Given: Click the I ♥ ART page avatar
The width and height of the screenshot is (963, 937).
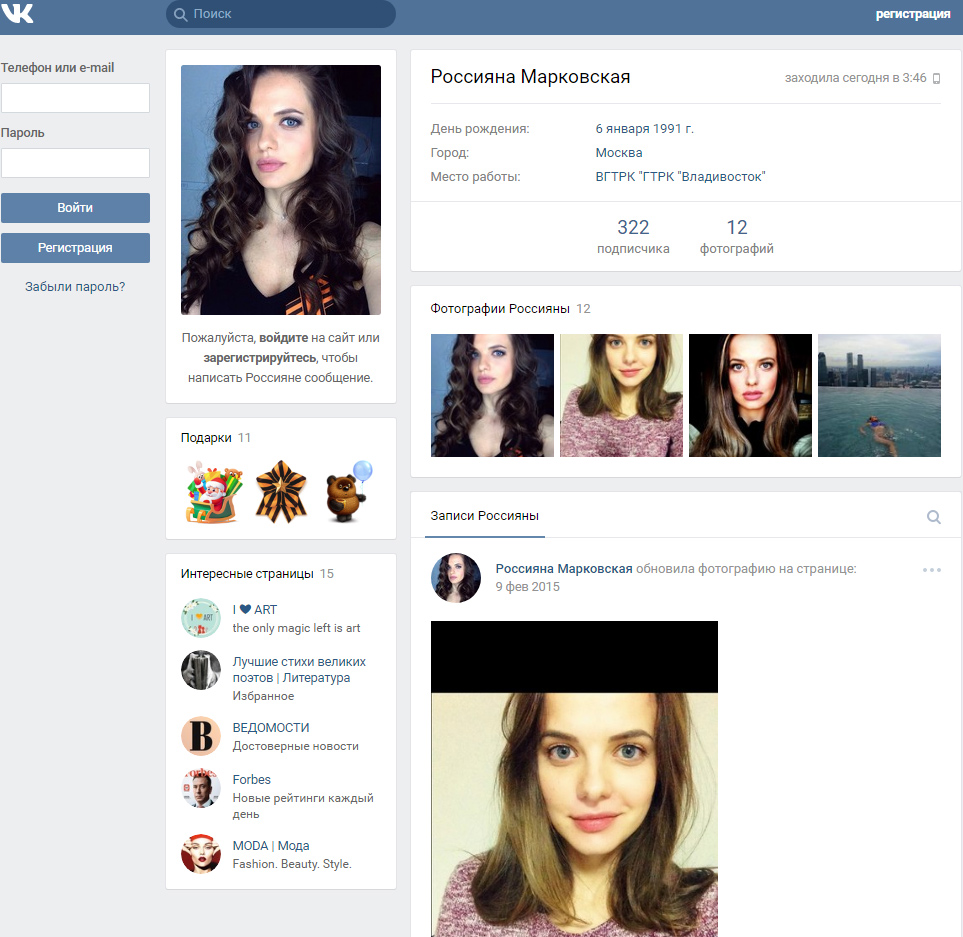Looking at the screenshot, I should (x=201, y=618).
